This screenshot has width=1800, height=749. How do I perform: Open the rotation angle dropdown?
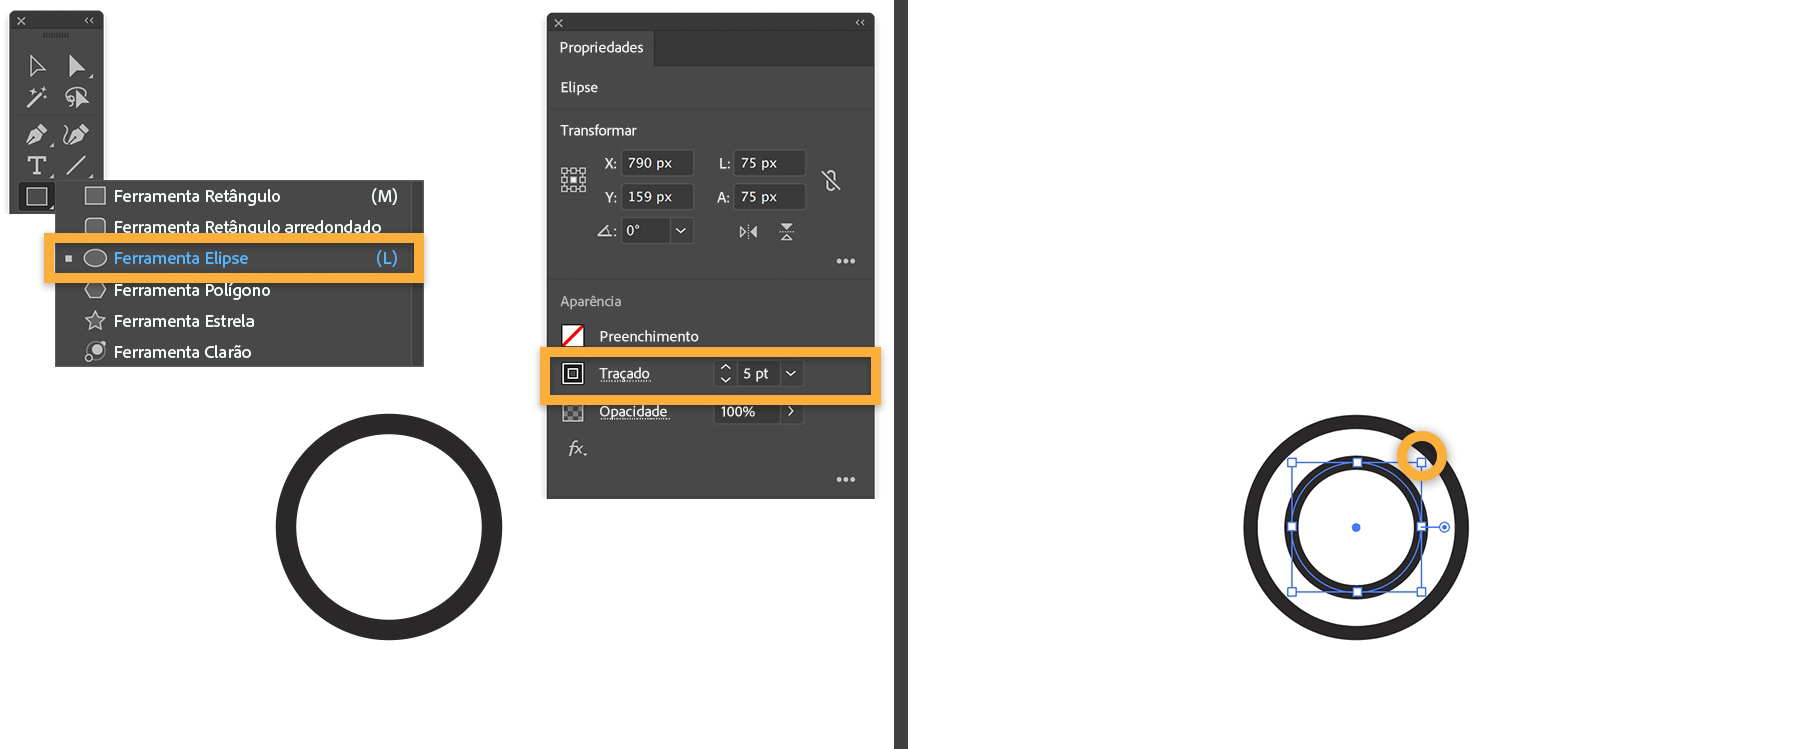[x=681, y=231]
